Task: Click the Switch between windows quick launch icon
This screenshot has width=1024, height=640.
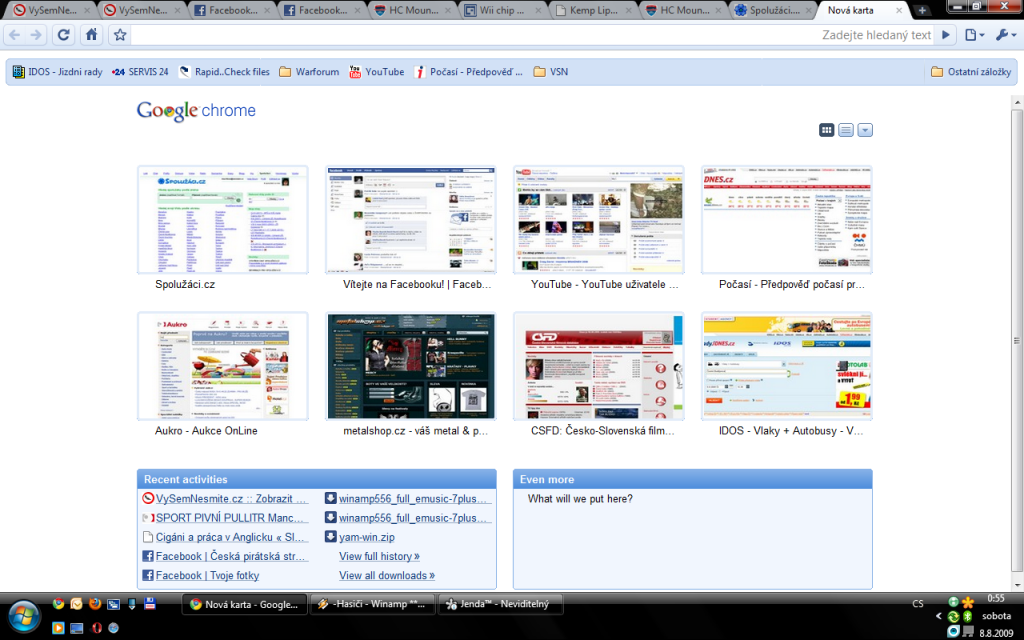Action: point(113,603)
